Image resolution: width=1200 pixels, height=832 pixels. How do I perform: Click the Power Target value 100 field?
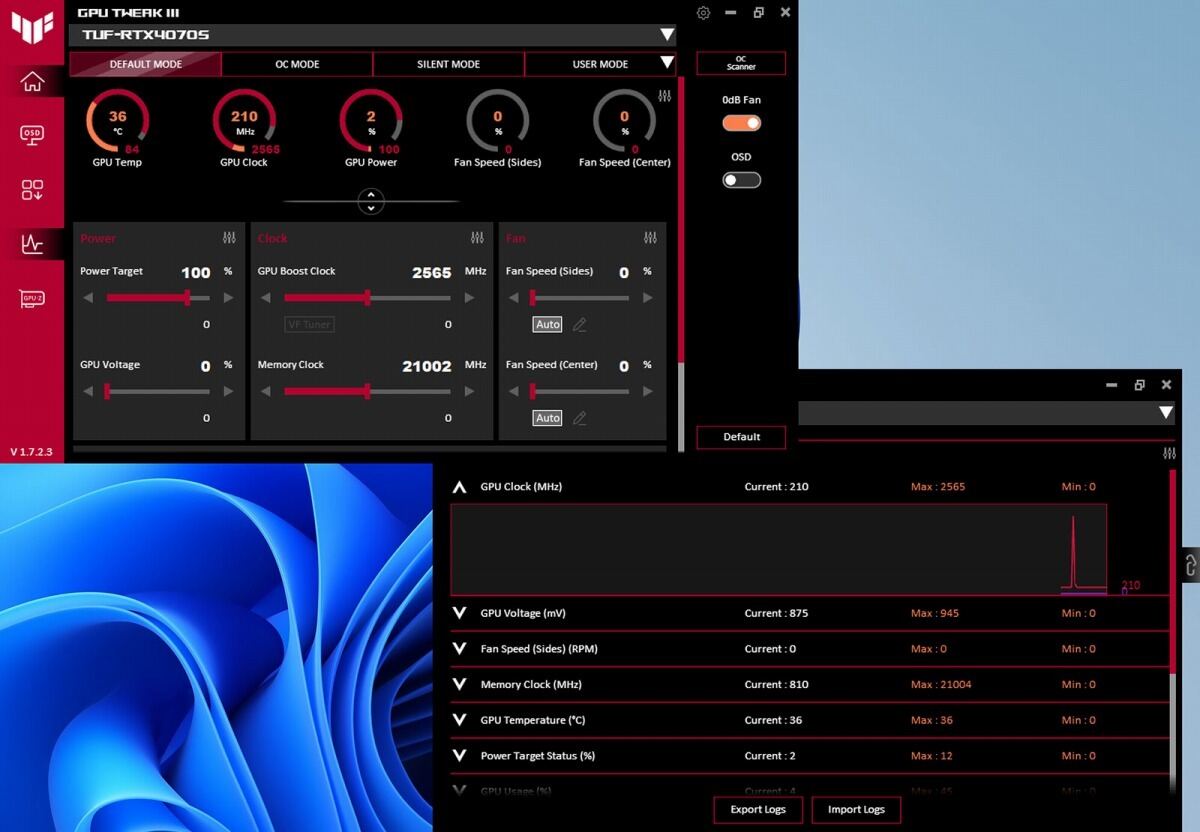tap(196, 272)
